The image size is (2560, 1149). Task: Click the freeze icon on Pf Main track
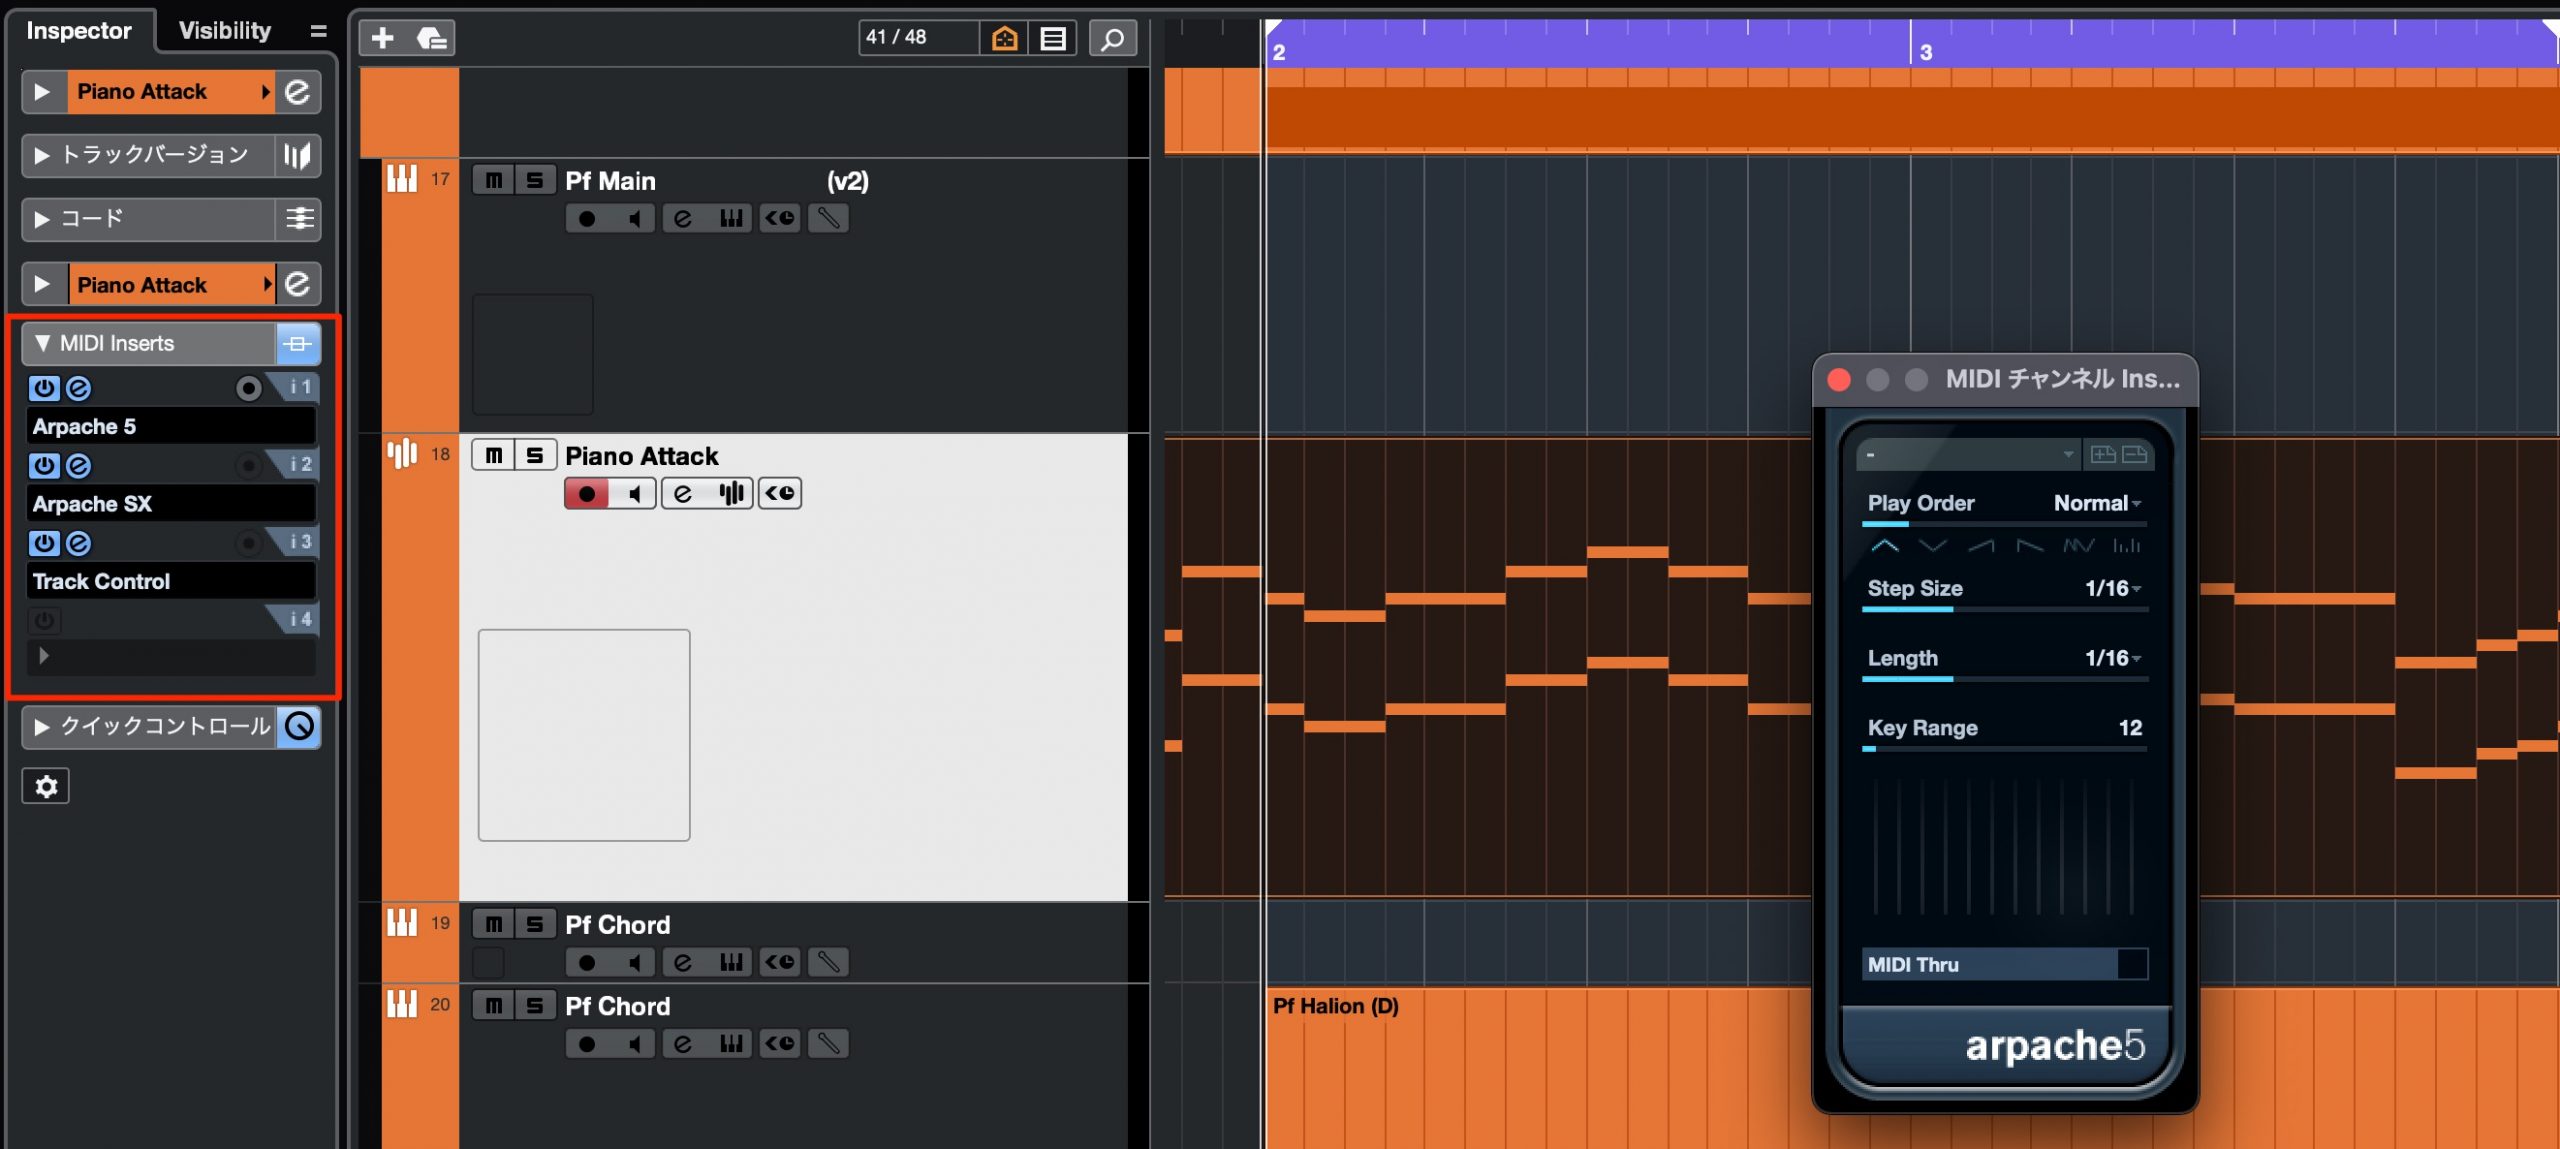pos(828,218)
